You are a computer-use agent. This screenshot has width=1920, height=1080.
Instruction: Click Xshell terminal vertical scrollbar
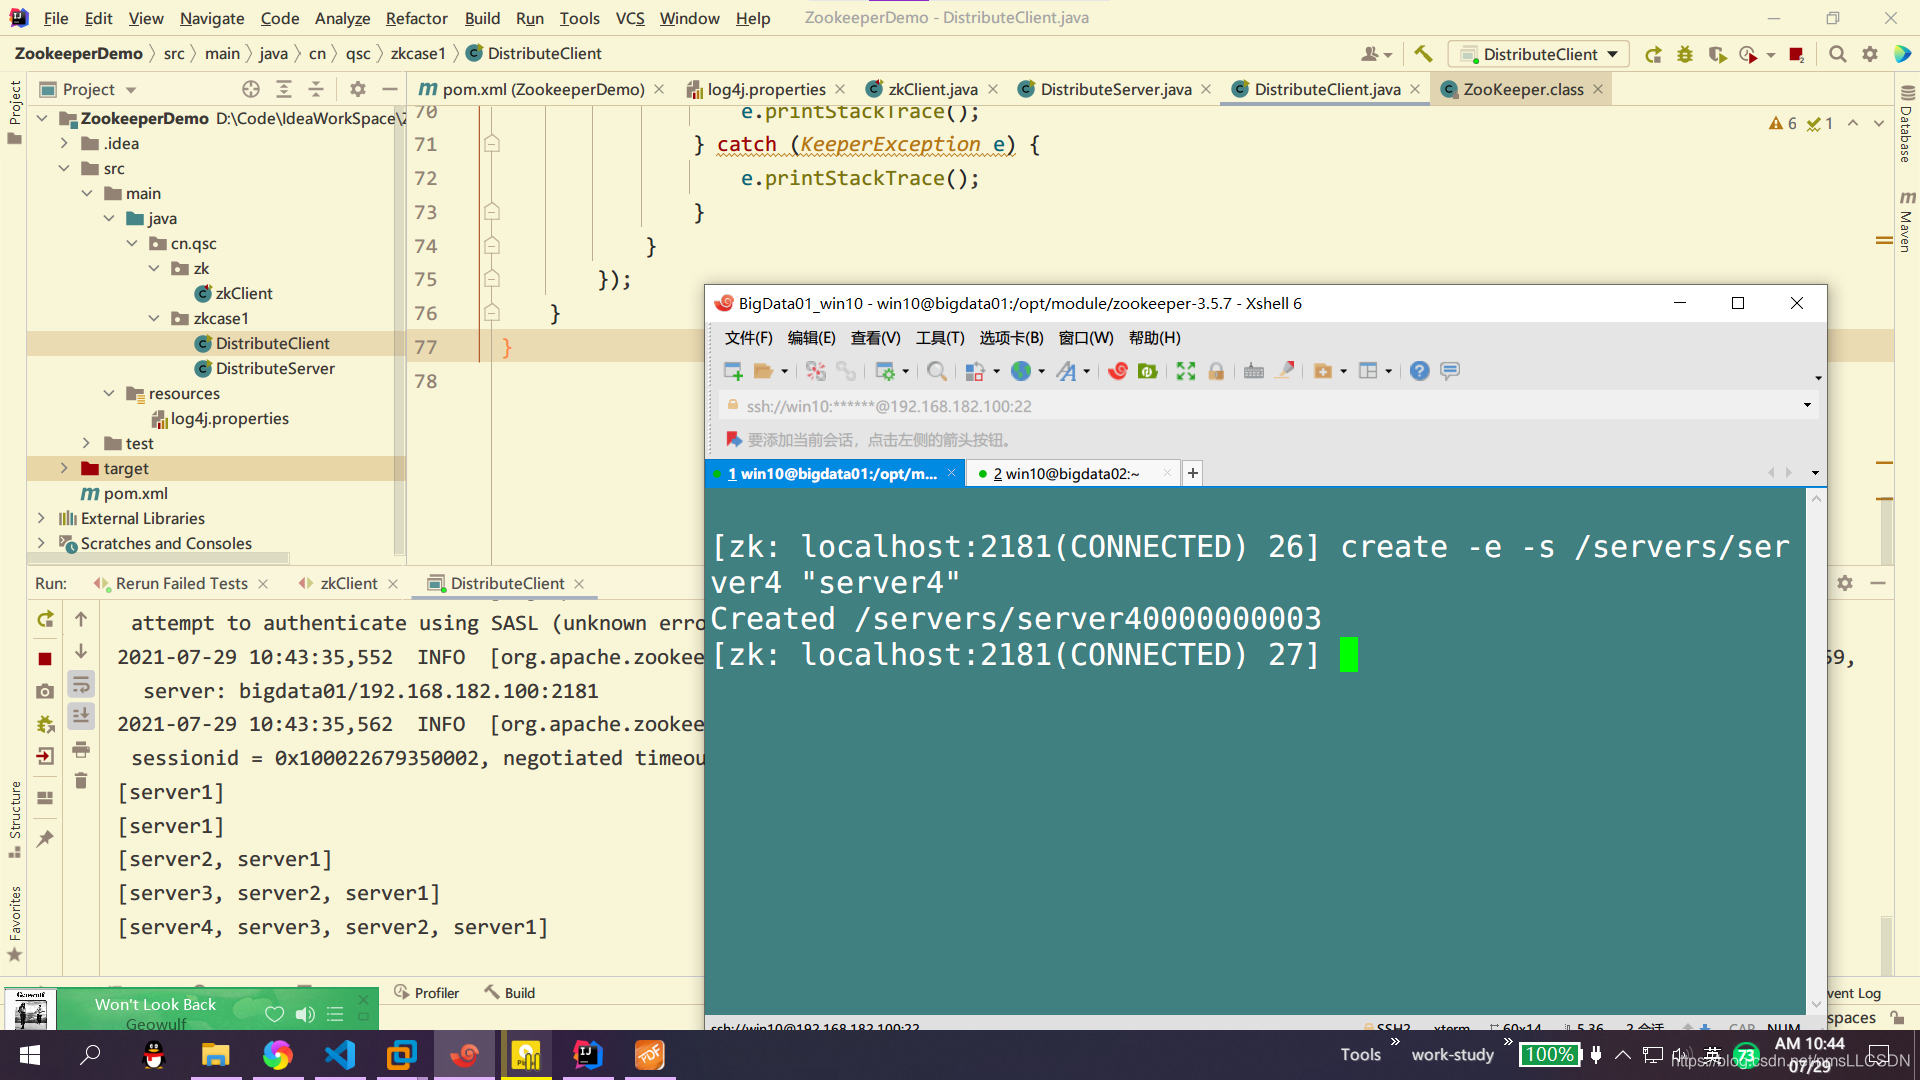pyautogui.click(x=1816, y=750)
